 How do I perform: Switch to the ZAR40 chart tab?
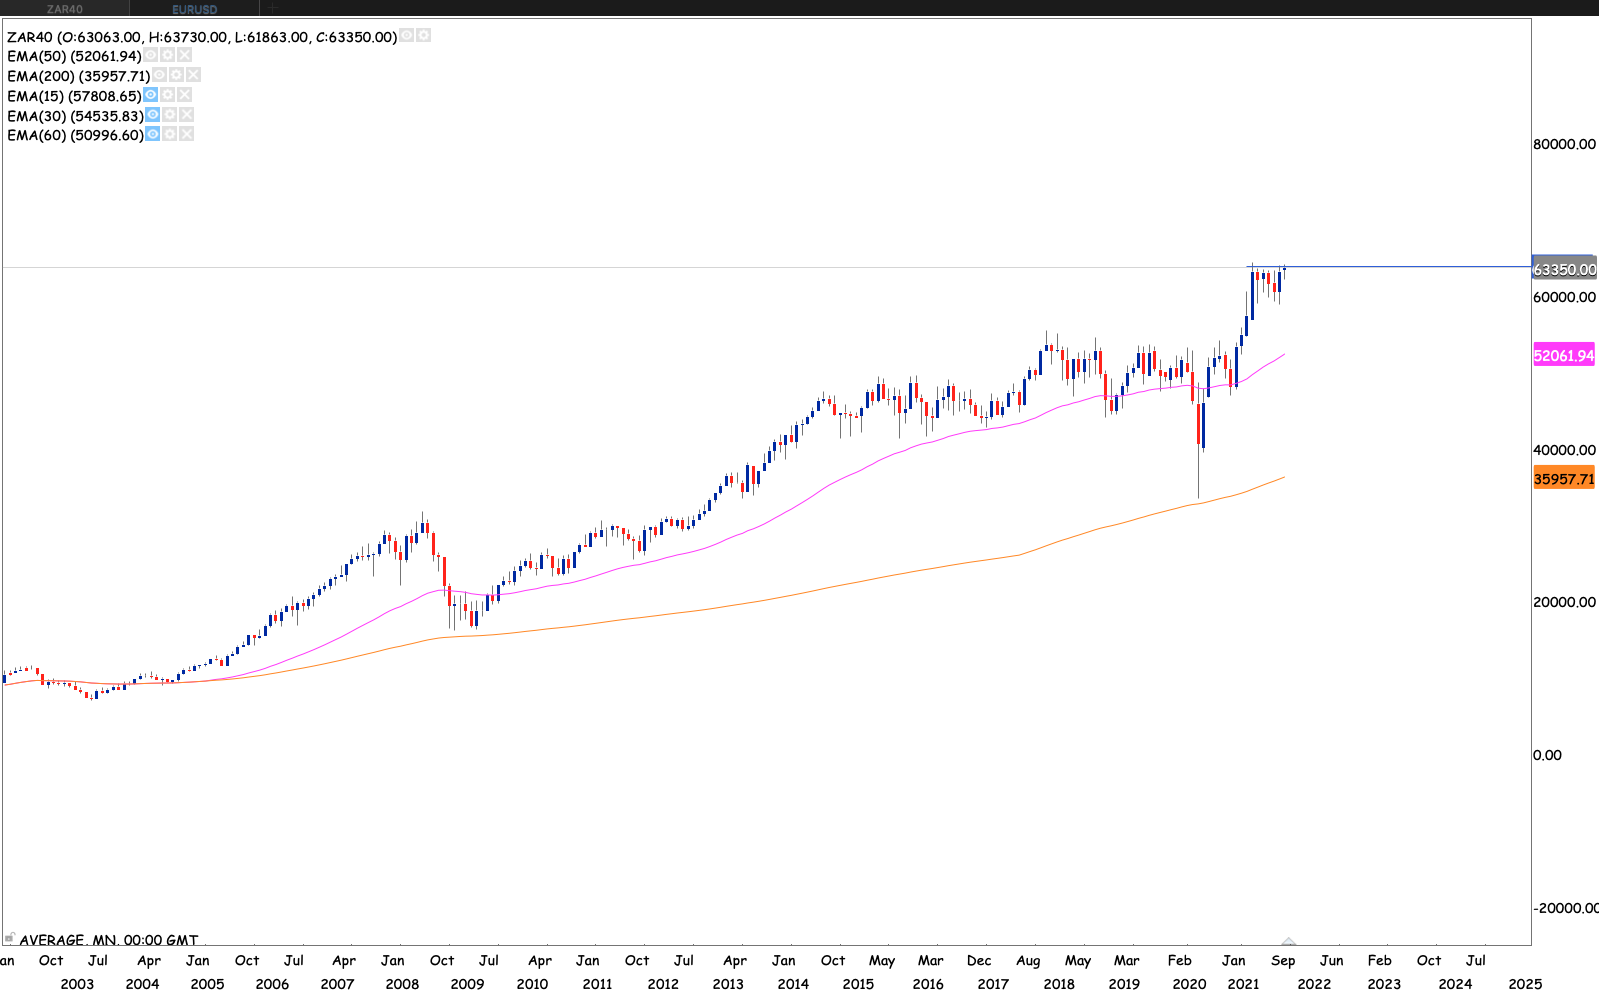pyautogui.click(x=65, y=9)
